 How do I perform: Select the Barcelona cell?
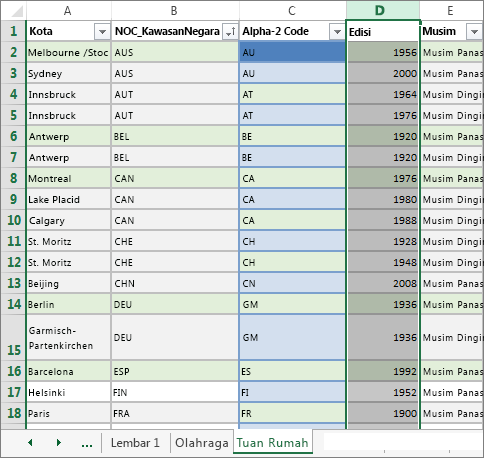point(68,371)
